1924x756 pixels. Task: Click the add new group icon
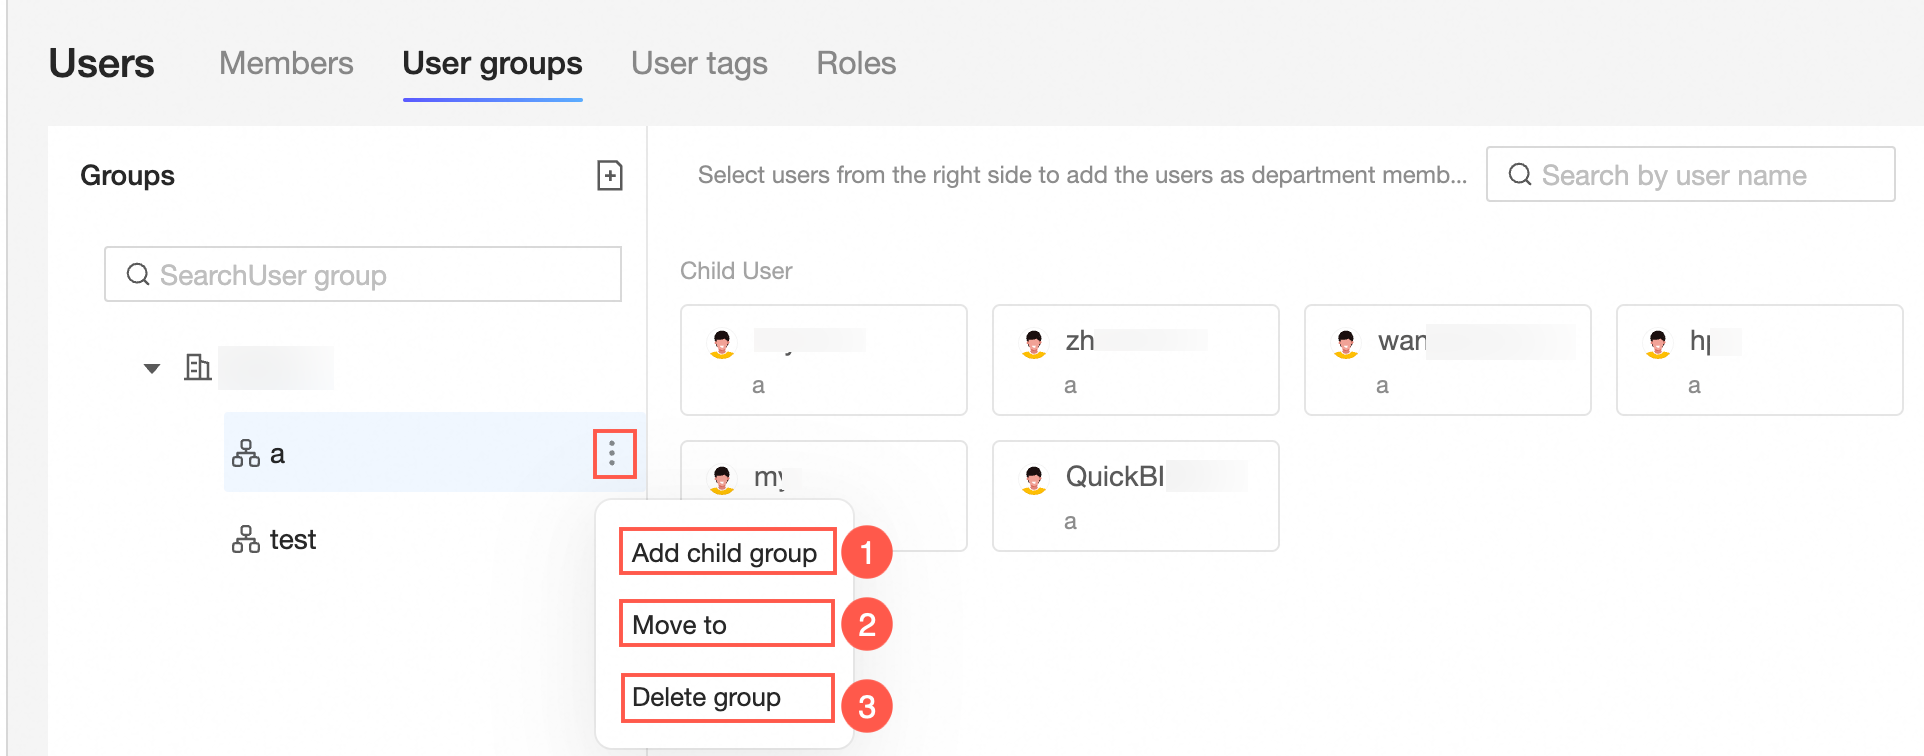(x=609, y=176)
